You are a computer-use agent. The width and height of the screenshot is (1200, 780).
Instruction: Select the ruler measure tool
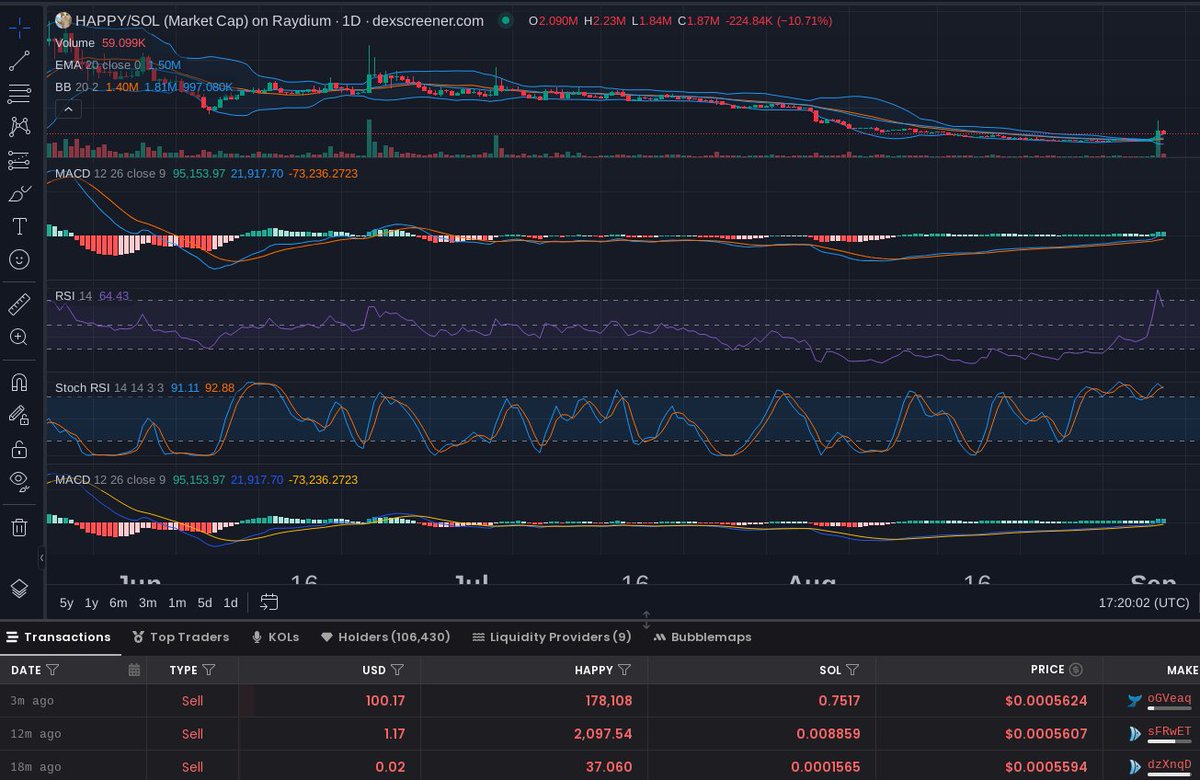19,304
